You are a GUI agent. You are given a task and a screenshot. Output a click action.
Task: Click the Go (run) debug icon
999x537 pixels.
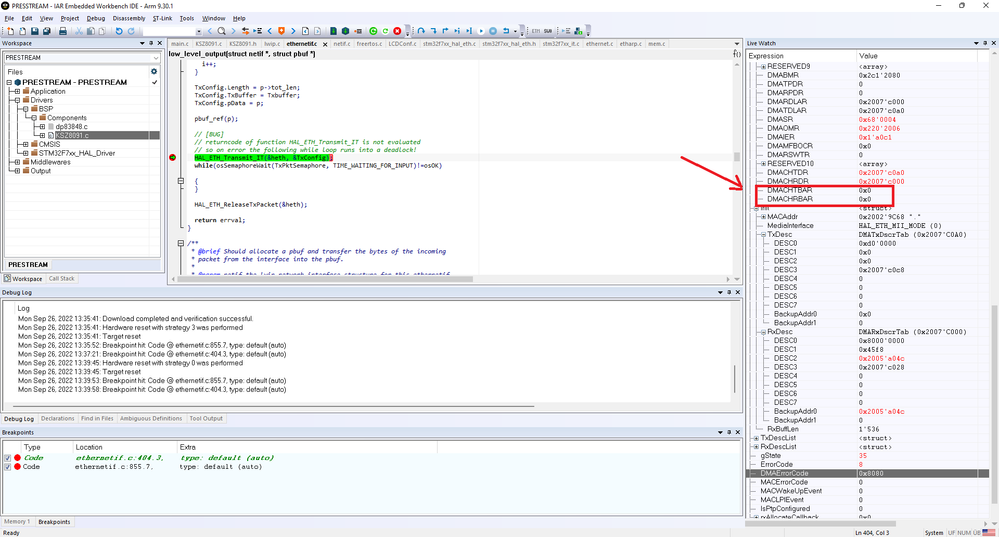pyautogui.click(x=481, y=31)
